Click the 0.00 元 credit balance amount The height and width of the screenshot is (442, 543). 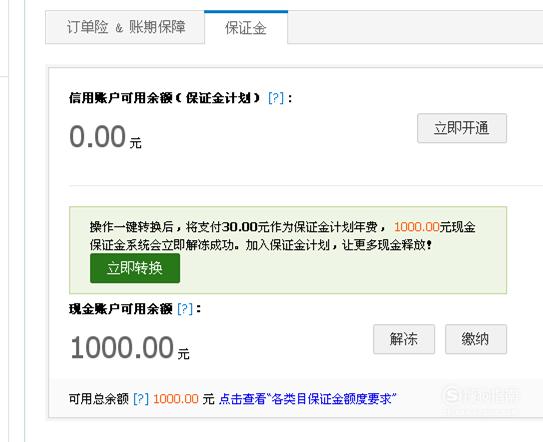[x=105, y=137]
